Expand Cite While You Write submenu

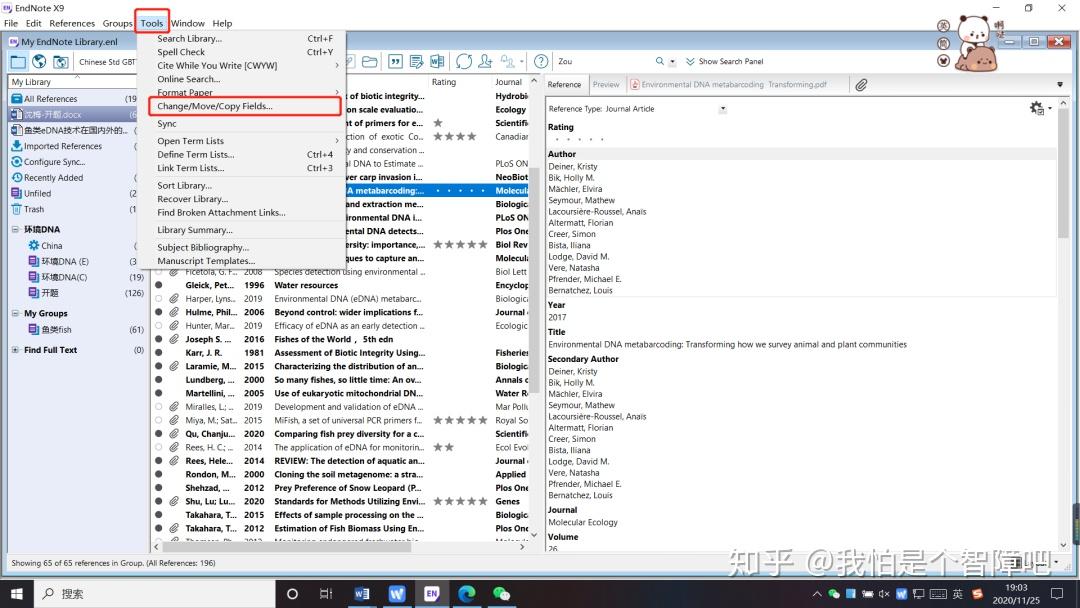click(337, 65)
